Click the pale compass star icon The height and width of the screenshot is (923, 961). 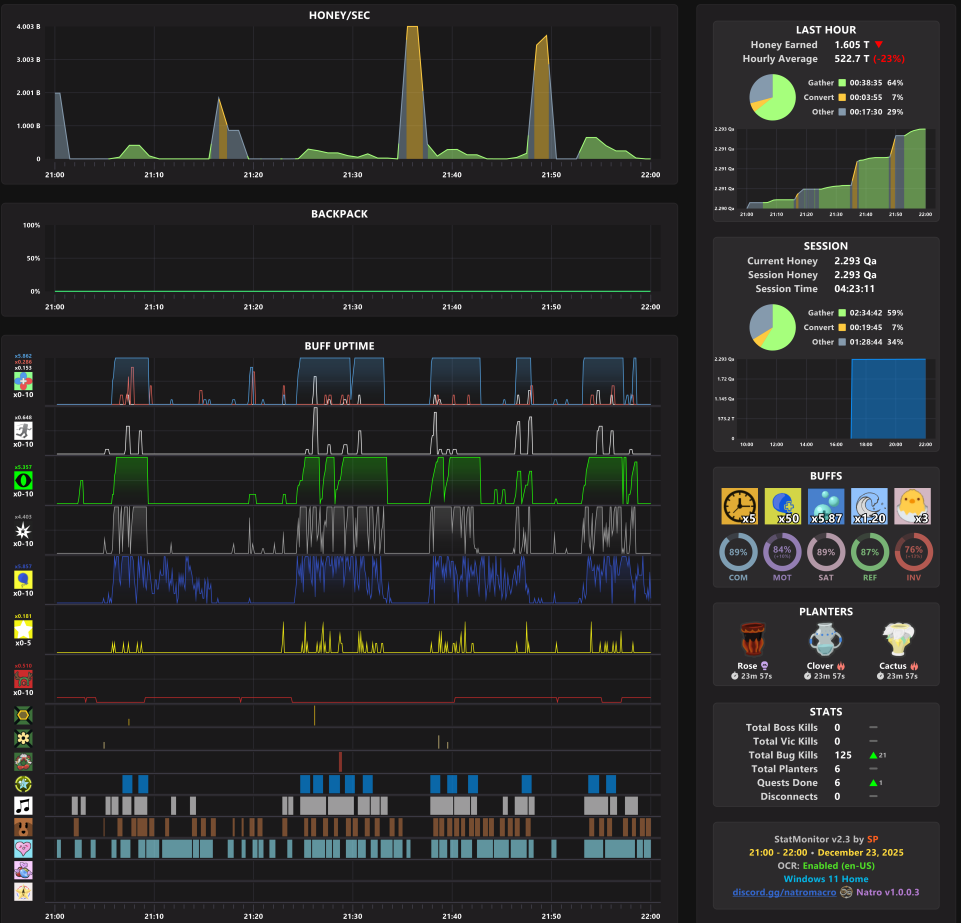tap(23, 892)
